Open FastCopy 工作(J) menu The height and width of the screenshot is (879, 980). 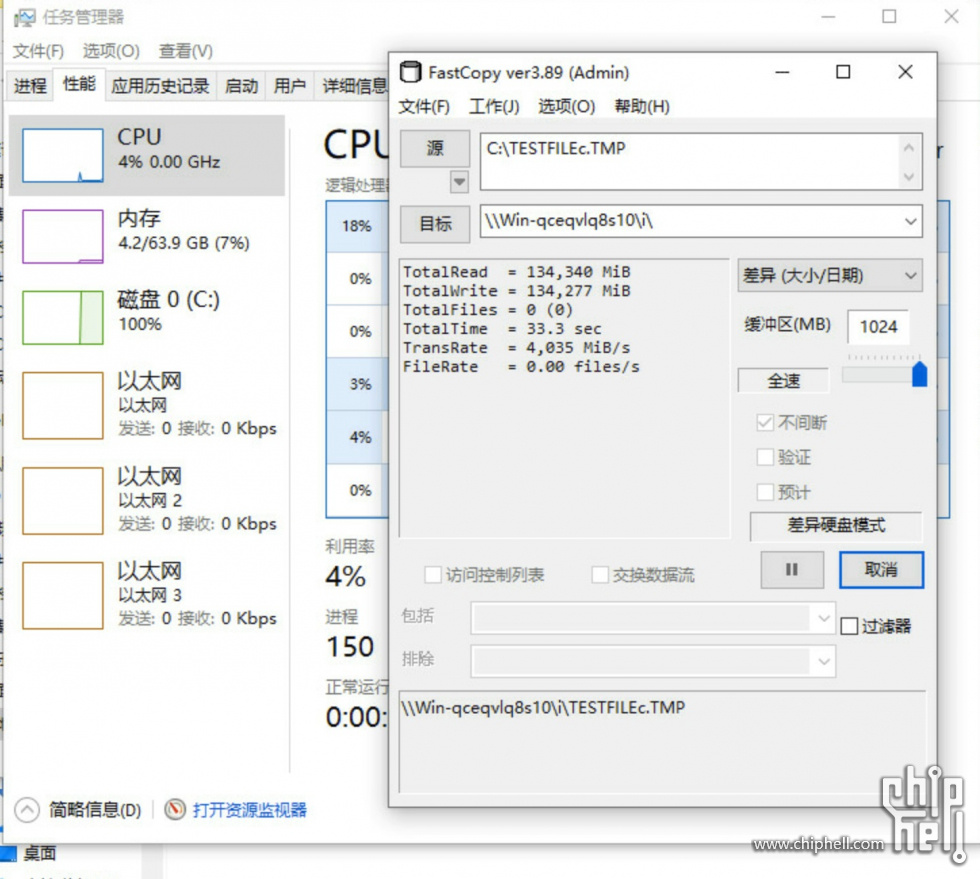click(x=494, y=106)
